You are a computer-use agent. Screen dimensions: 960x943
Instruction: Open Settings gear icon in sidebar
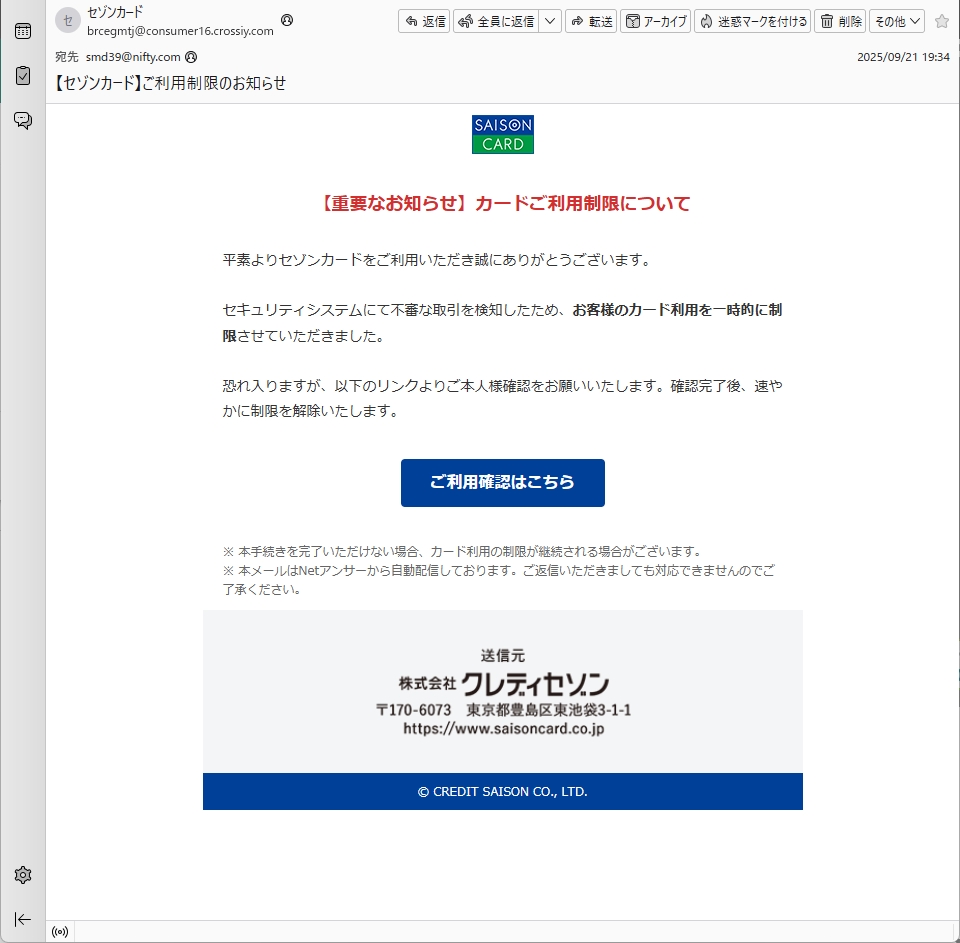(x=23, y=875)
